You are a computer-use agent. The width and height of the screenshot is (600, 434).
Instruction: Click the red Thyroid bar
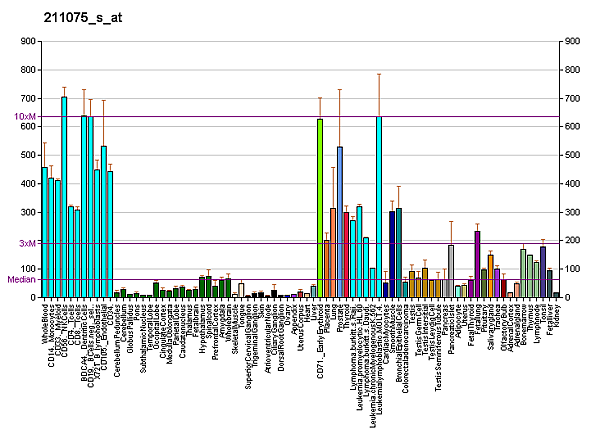[x=346, y=254]
